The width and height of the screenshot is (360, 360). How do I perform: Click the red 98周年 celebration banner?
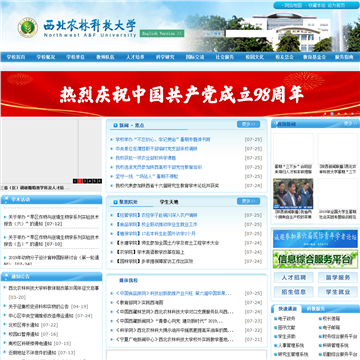[180, 94]
